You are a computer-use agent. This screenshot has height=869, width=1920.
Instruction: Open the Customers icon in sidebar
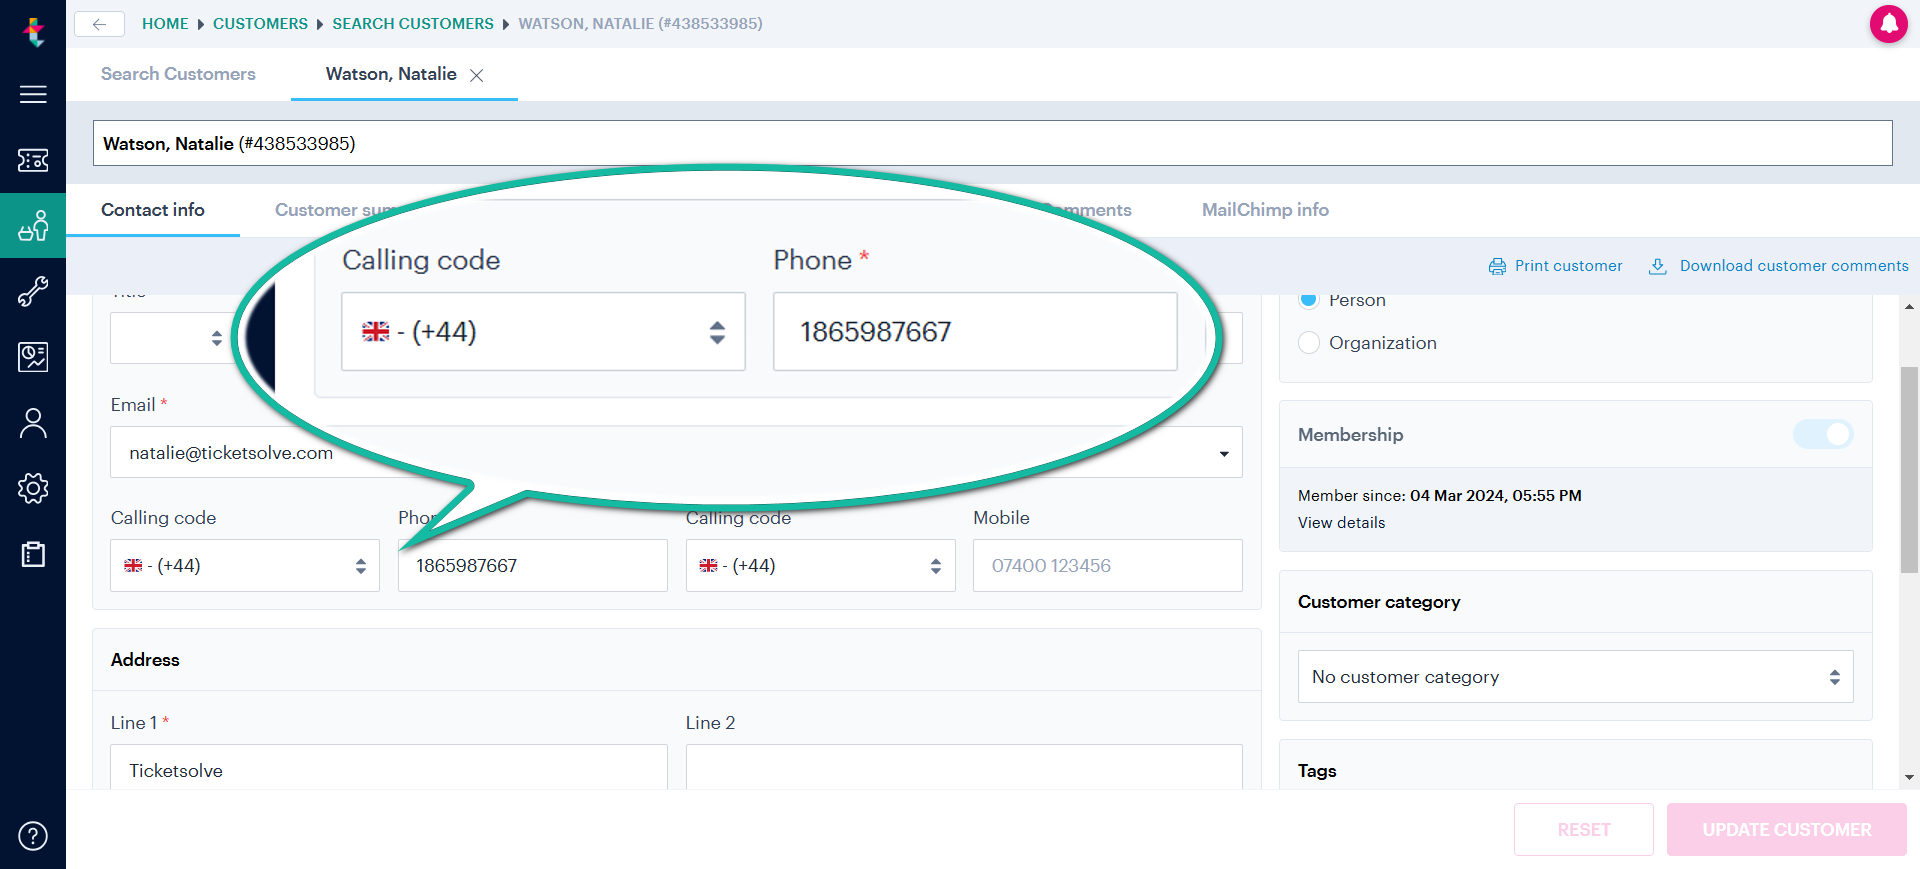(x=33, y=226)
